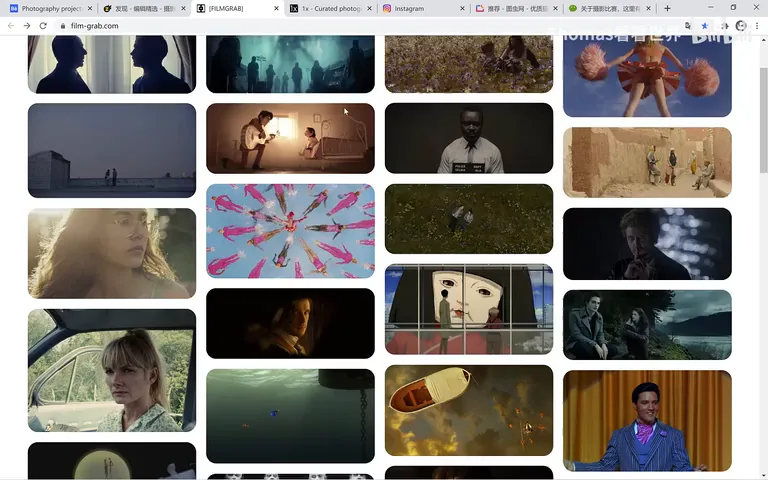This screenshot has width=768, height=480.
Task: View site security lock info
Action: tap(63, 26)
